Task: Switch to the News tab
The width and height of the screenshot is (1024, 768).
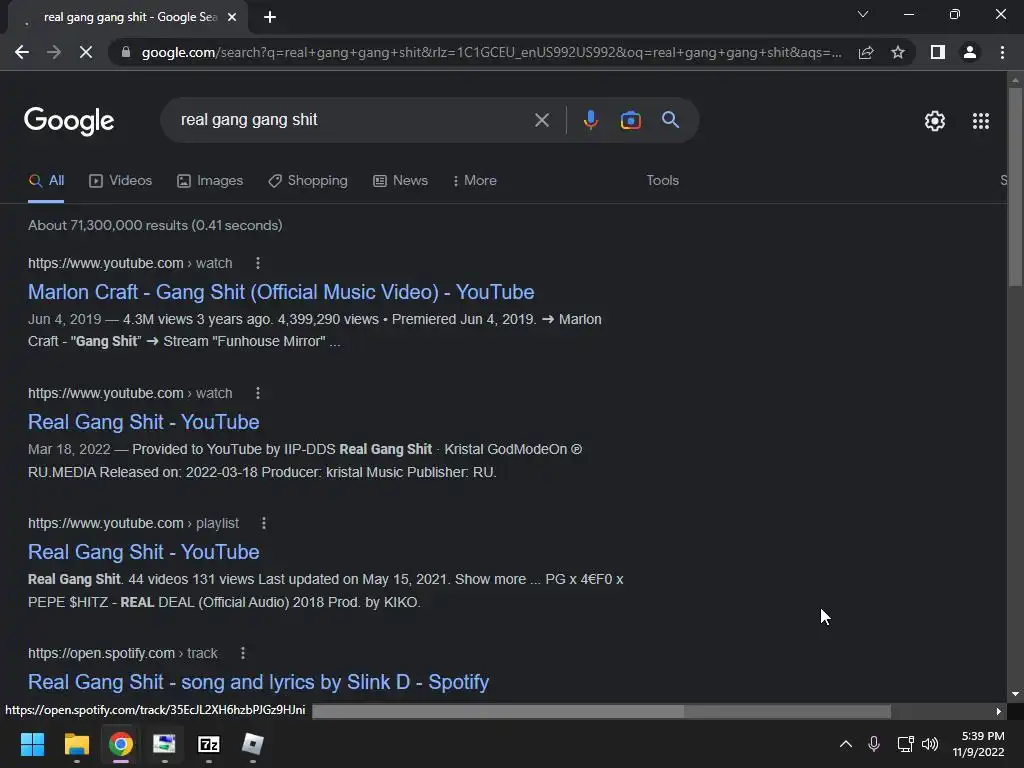Action: tap(400, 181)
